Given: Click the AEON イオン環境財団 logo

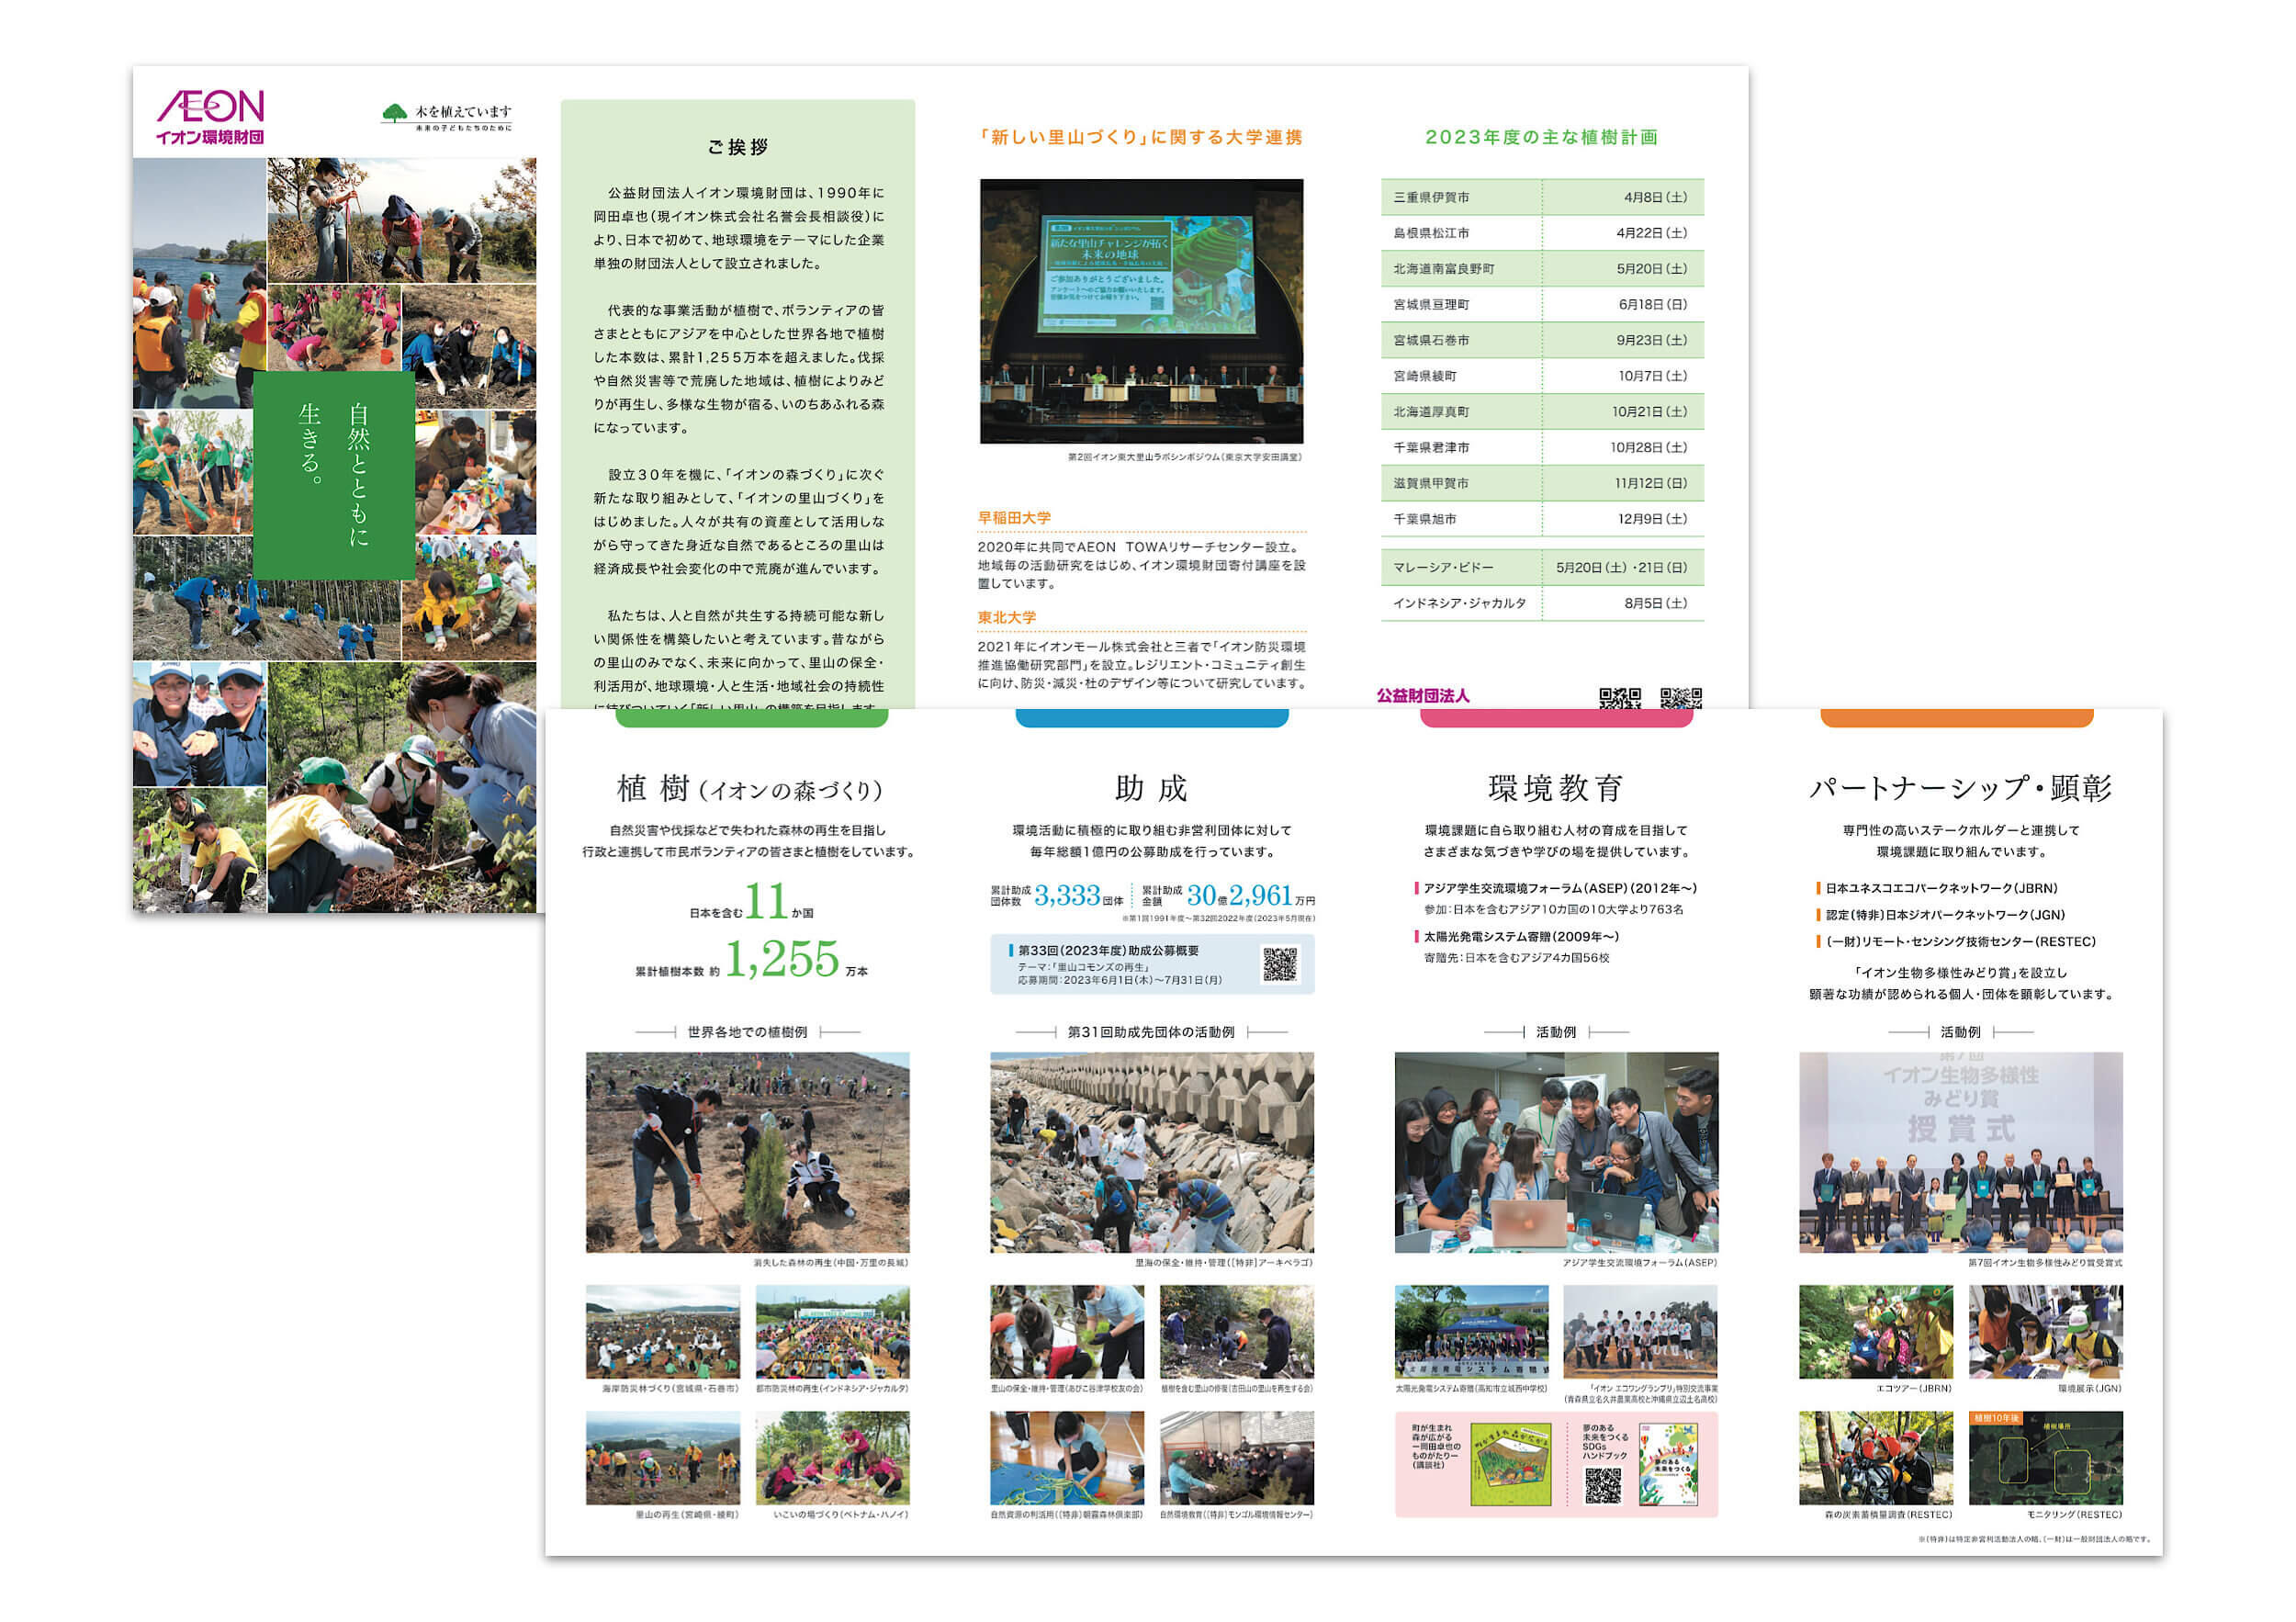Looking at the screenshot, I should click(210, 117).
